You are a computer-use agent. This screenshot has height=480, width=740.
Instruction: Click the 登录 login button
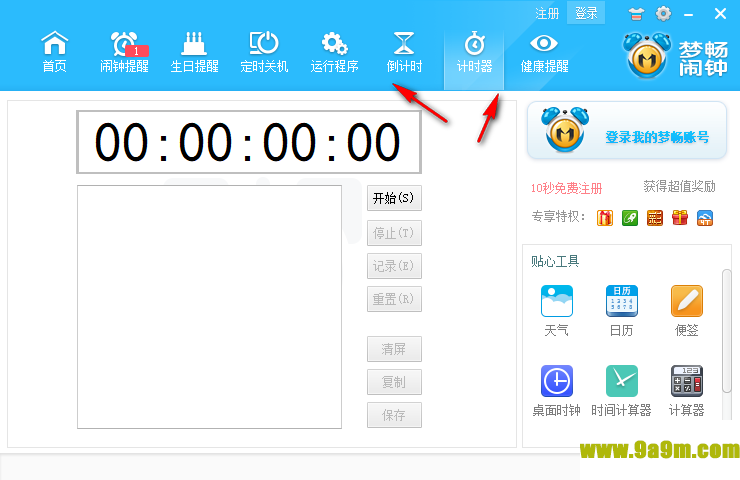point(586,13)
